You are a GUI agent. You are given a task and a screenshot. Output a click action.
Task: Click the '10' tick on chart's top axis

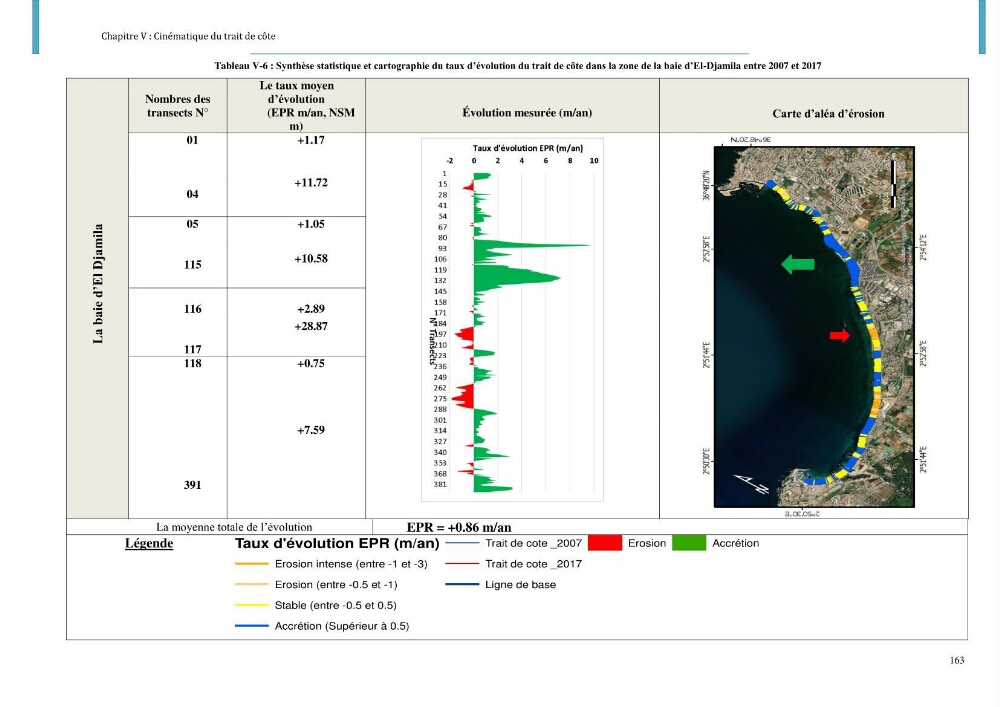click(x=594, y=161)
